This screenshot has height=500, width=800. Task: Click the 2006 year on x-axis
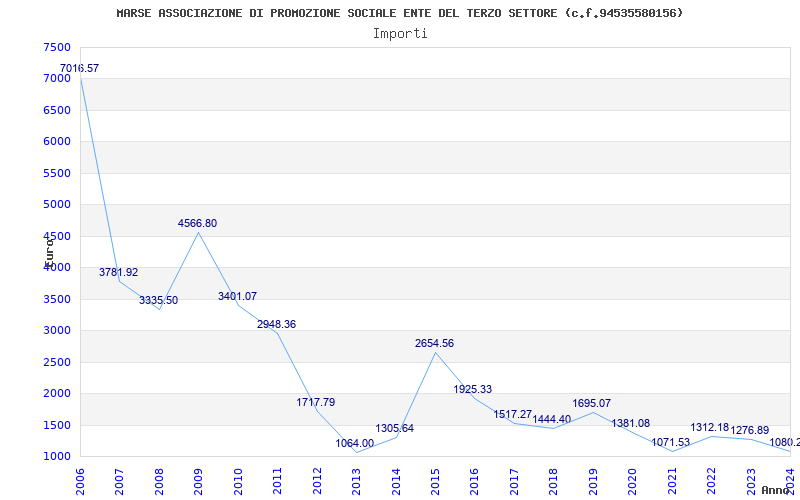click(x=80, y=479)
